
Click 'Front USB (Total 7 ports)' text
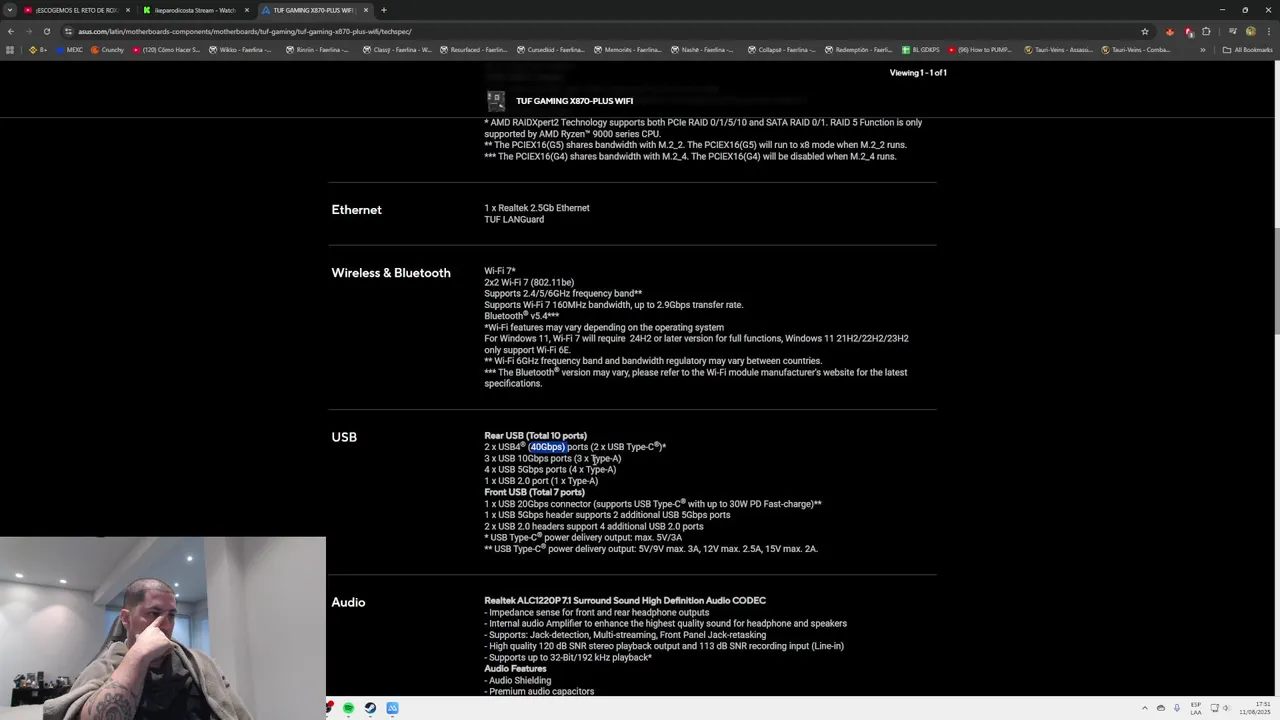[534, 492]
